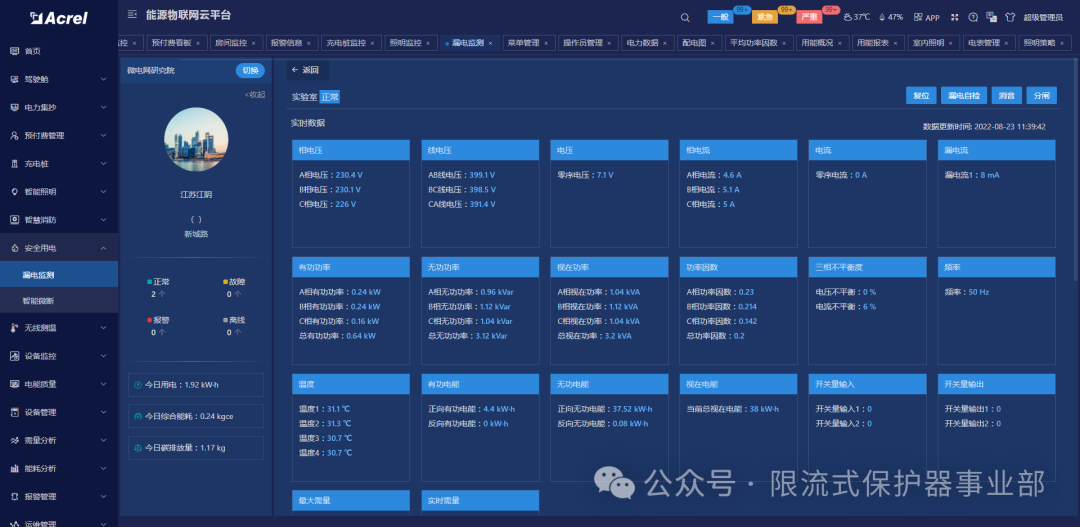Collapse the project panel via 收起

(255, 94)
